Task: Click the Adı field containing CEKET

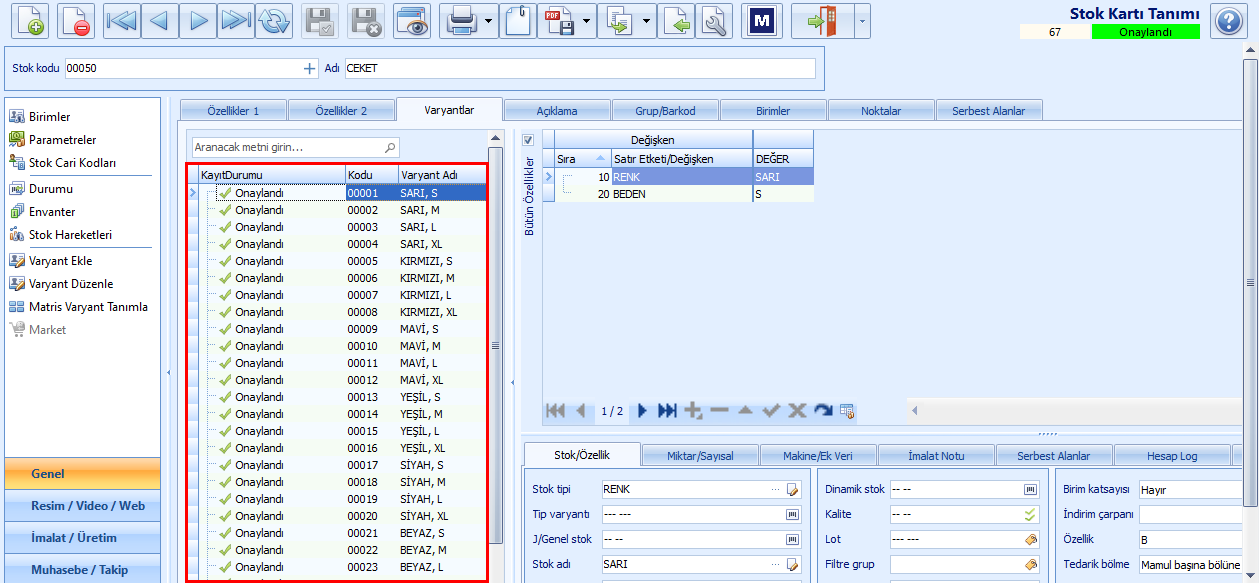Action: (x=580, y=68)
